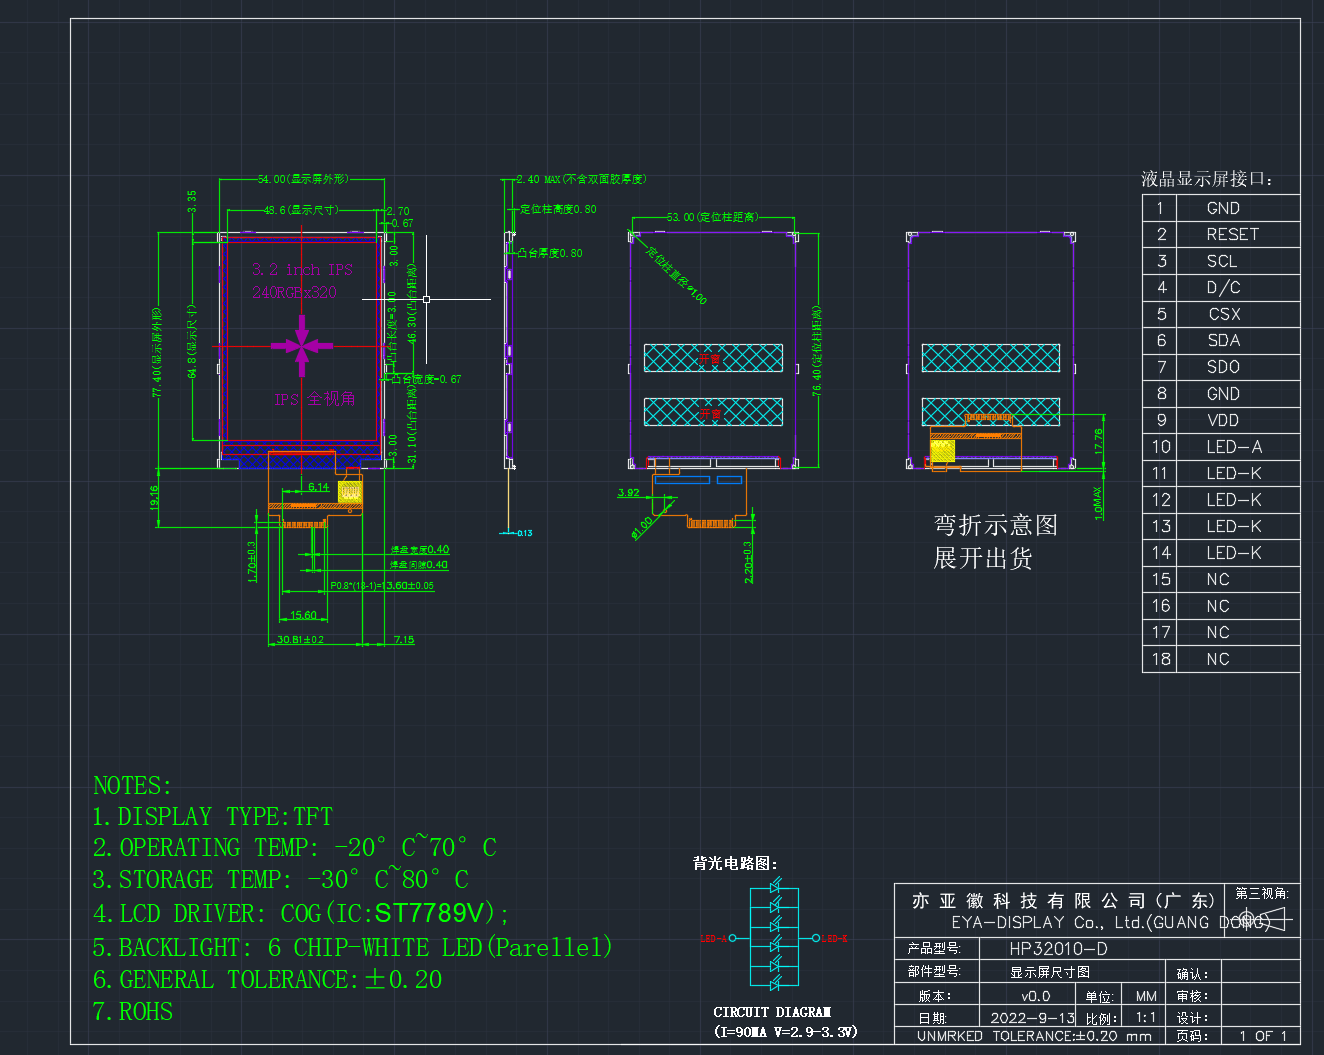Click the "7.ROHS" note
Viewport: 1324px width, 1055px height.
(x=133, y=1012)
